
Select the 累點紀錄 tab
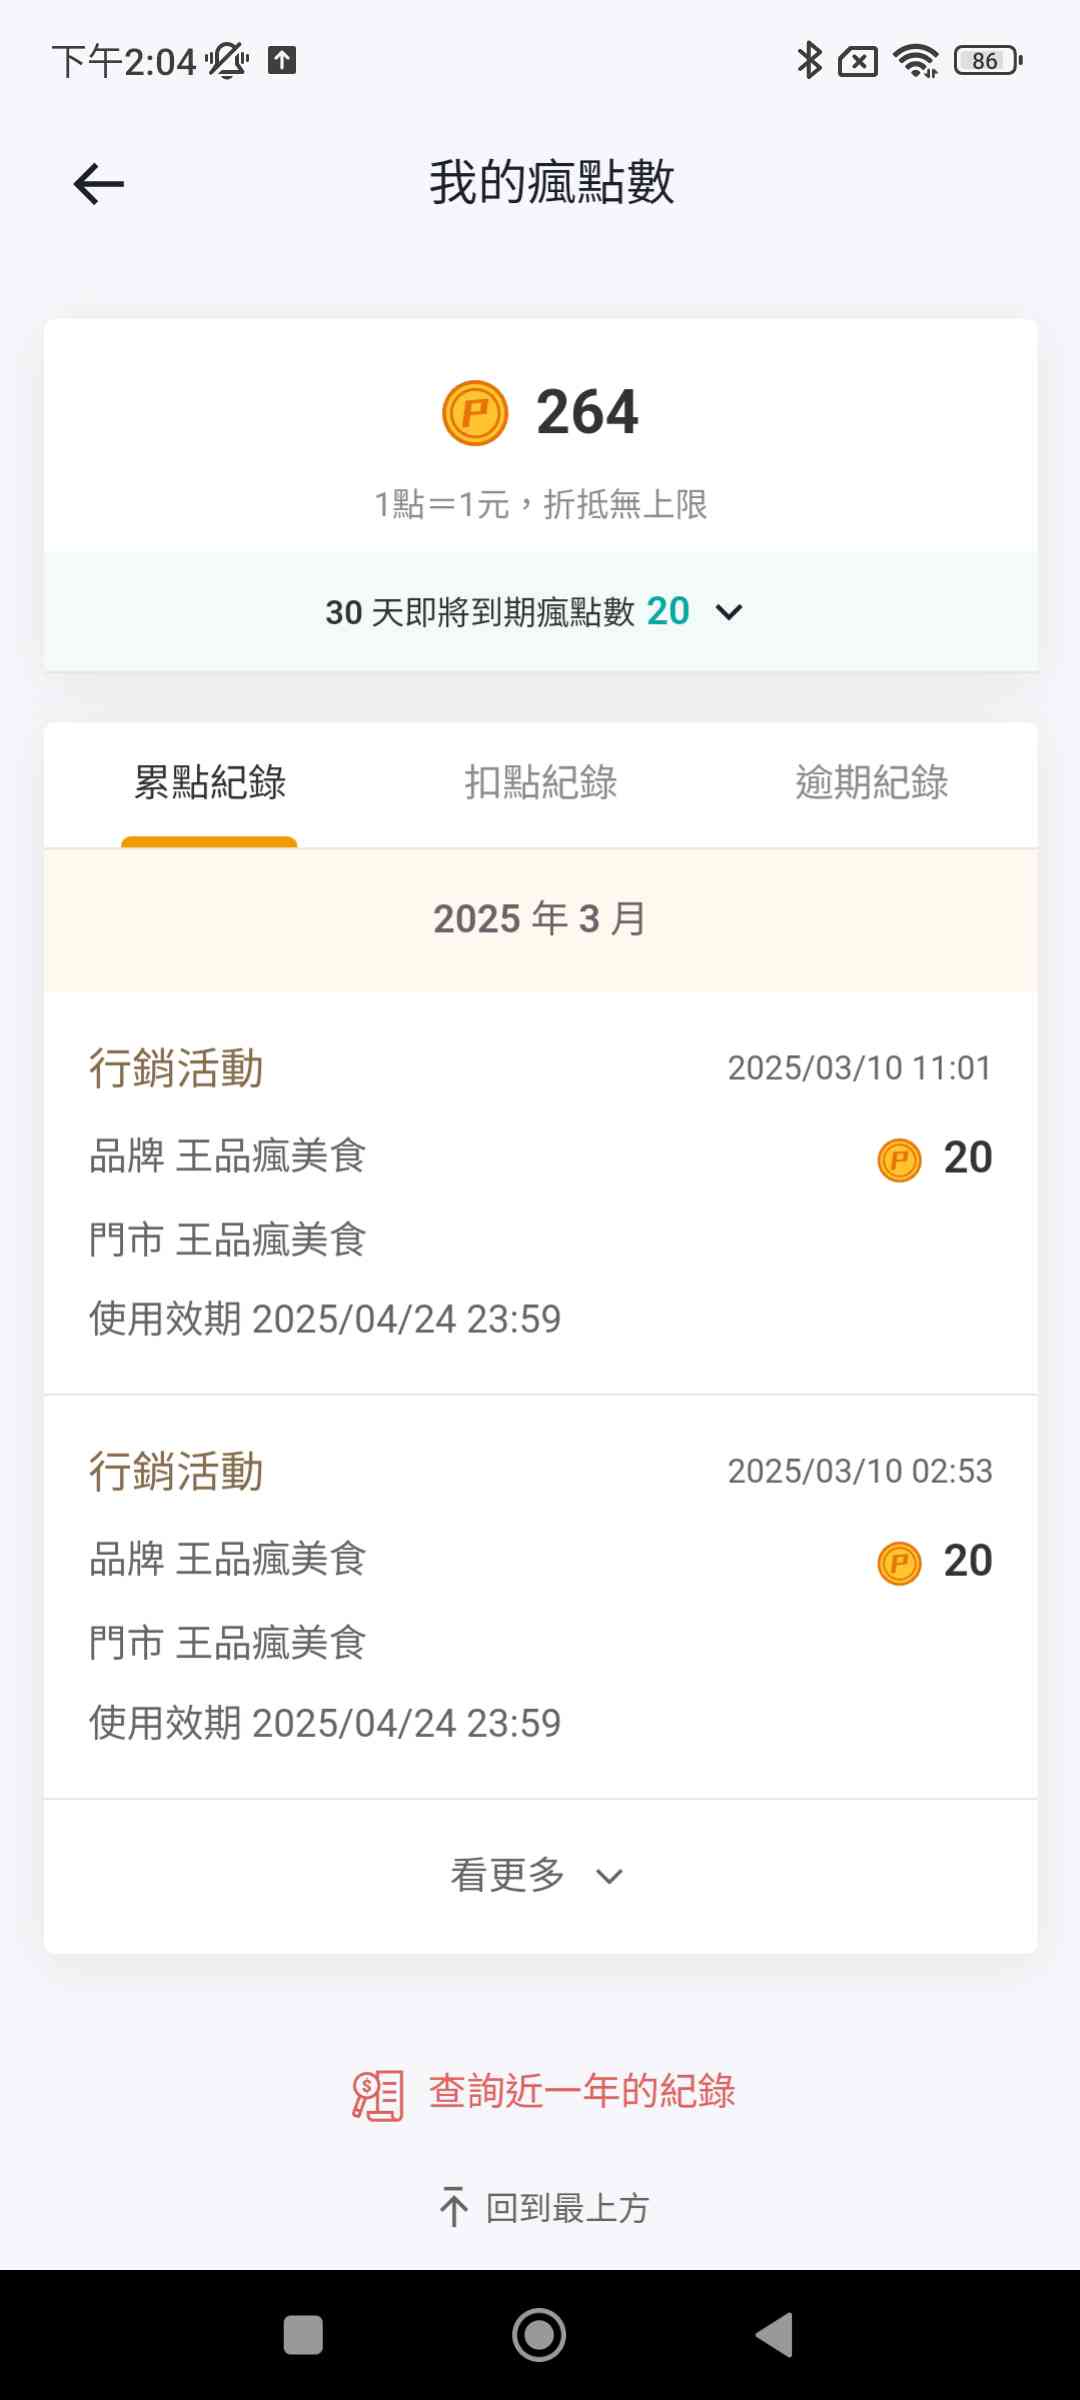210,782
